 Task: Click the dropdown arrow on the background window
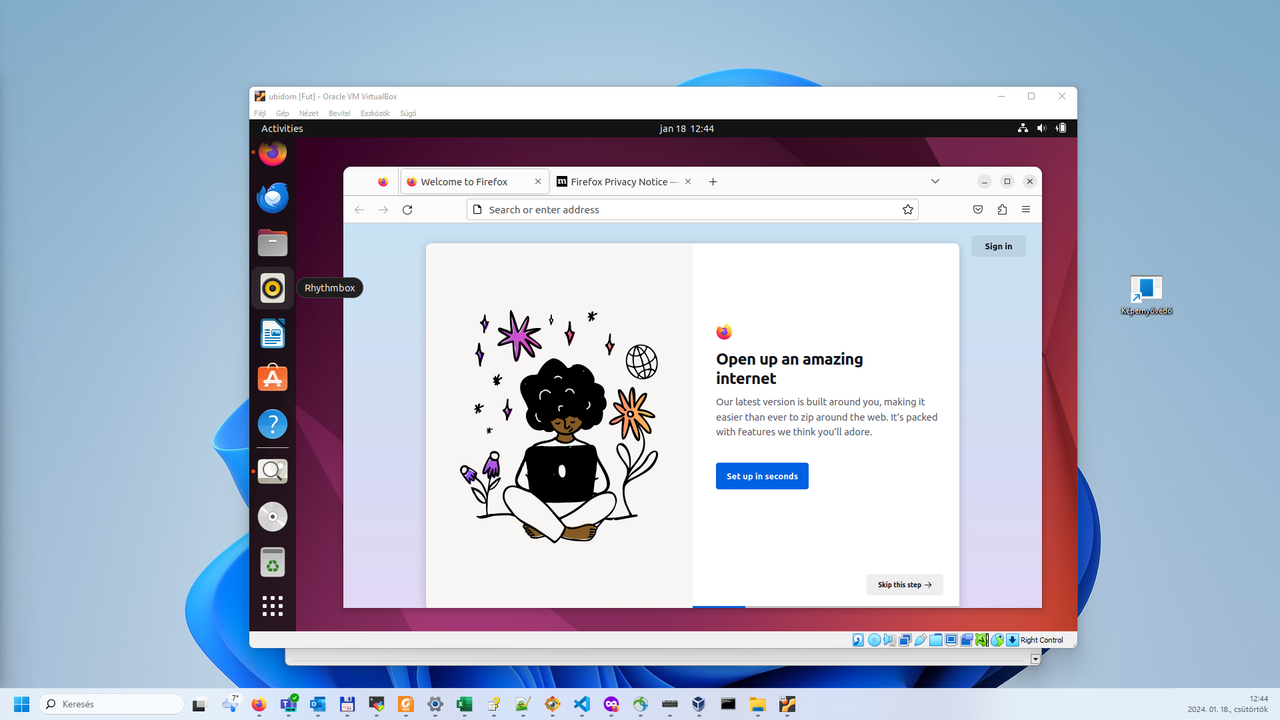click(1035, 659)
